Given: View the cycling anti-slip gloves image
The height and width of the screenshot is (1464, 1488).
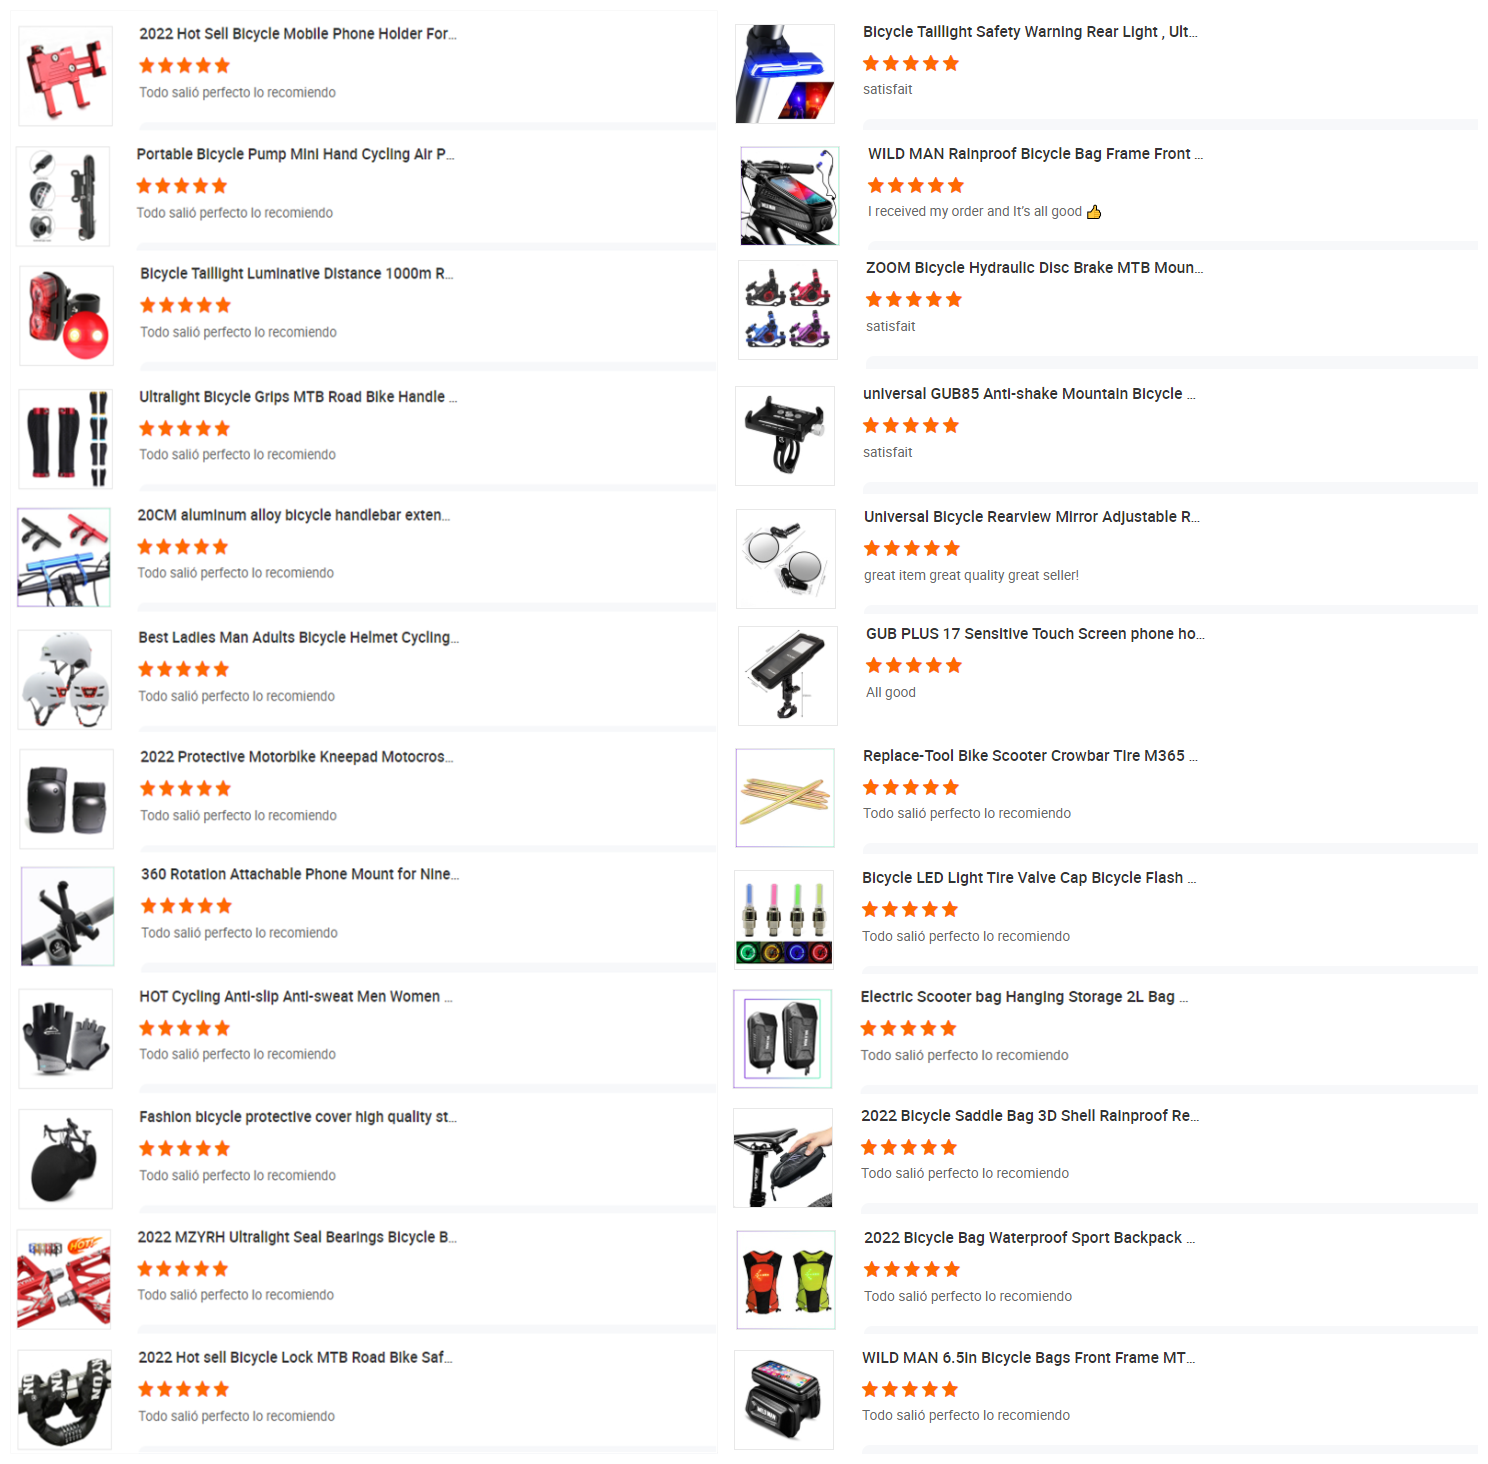Looking at the screenshot, I should coord(65,1038).
